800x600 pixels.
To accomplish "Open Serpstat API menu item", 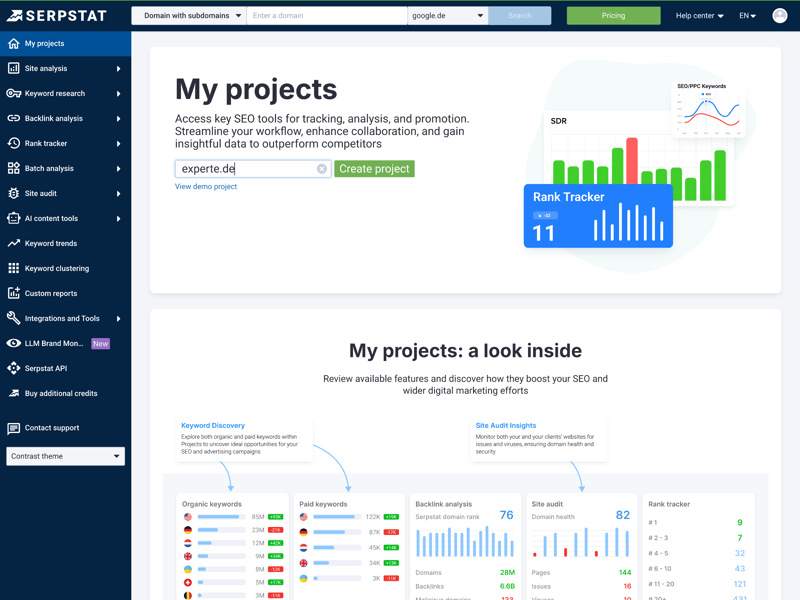I will (65, 368).
